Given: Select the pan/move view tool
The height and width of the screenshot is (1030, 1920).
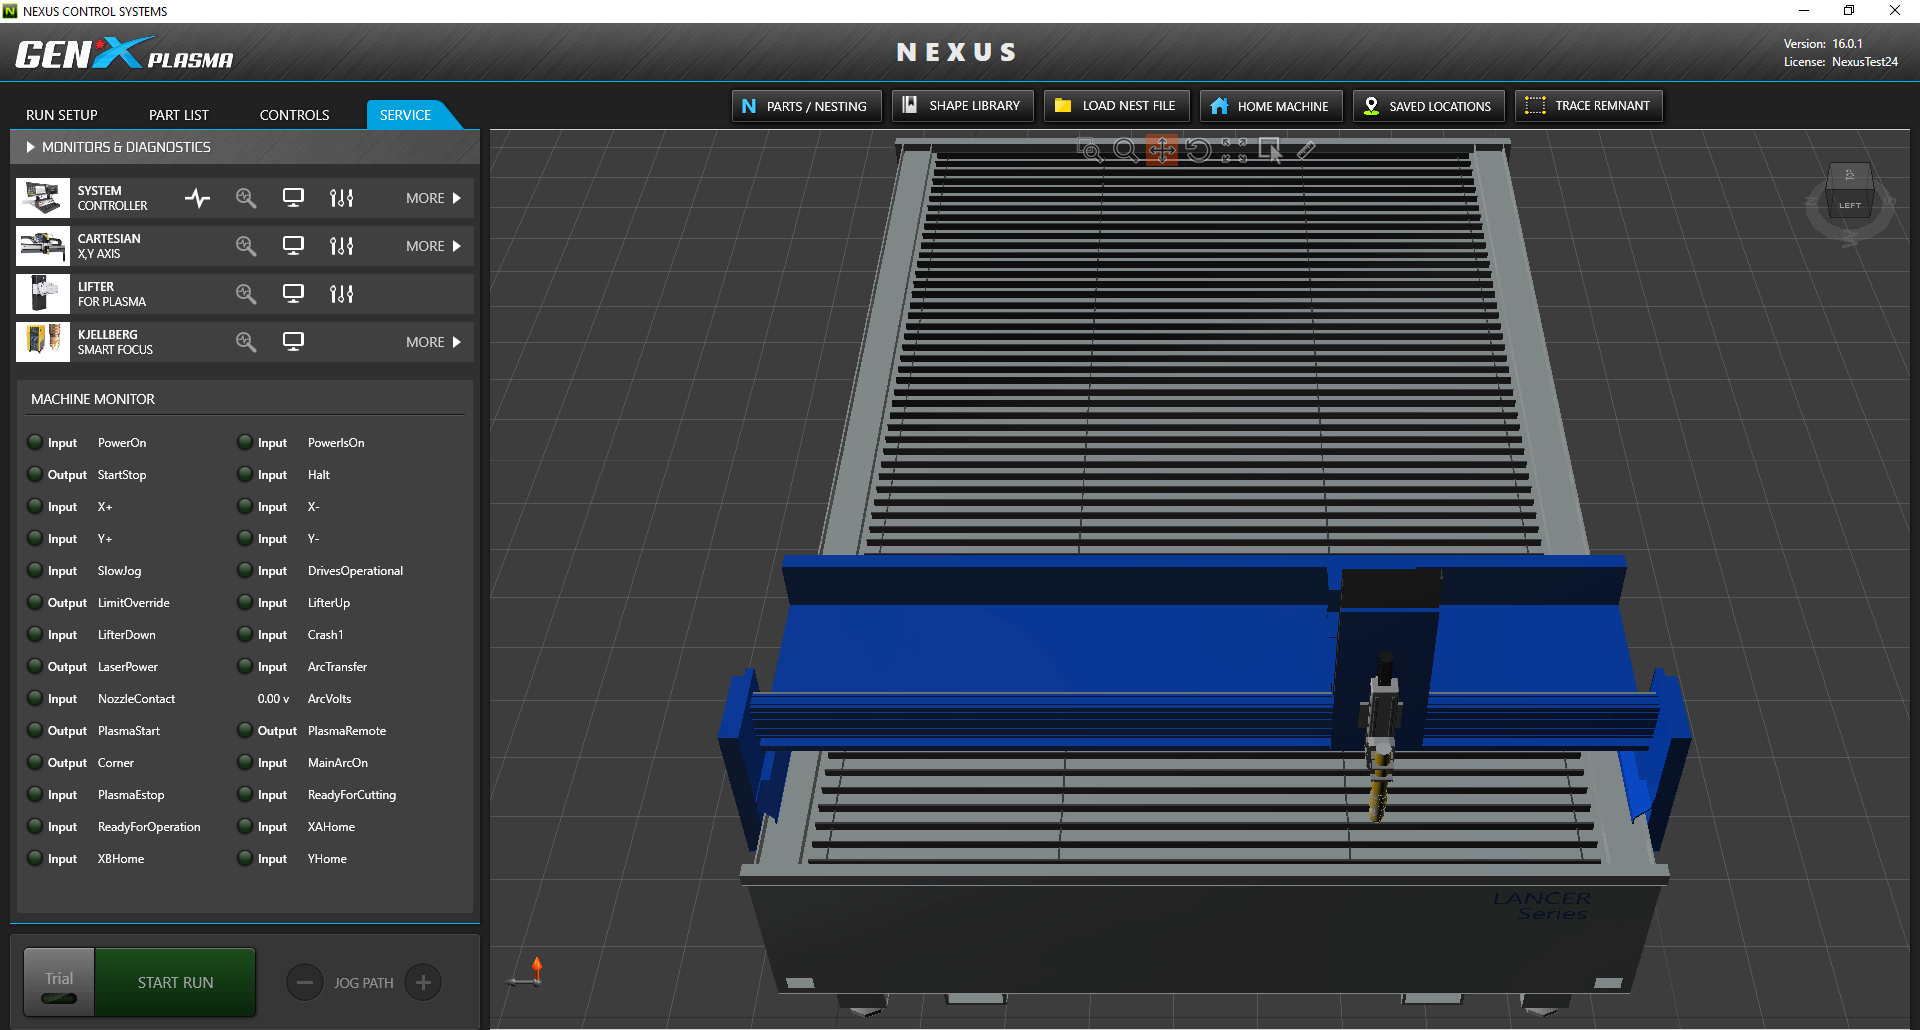Looking at the screenshot, I should click(x=1161, y=150).
